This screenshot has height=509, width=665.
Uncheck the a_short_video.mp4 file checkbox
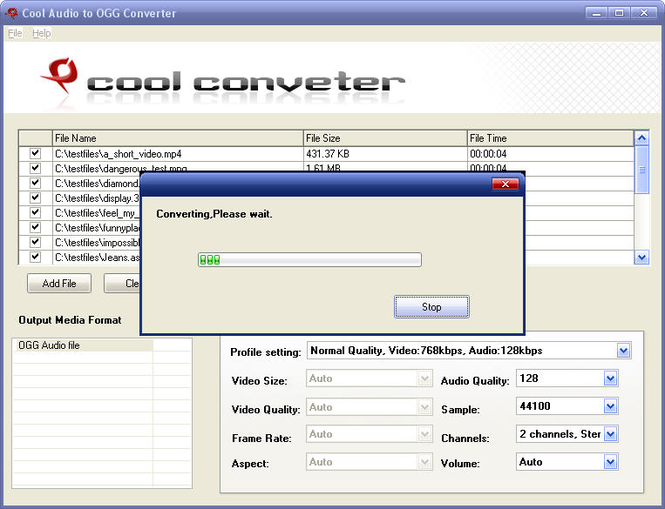point(35,154)
